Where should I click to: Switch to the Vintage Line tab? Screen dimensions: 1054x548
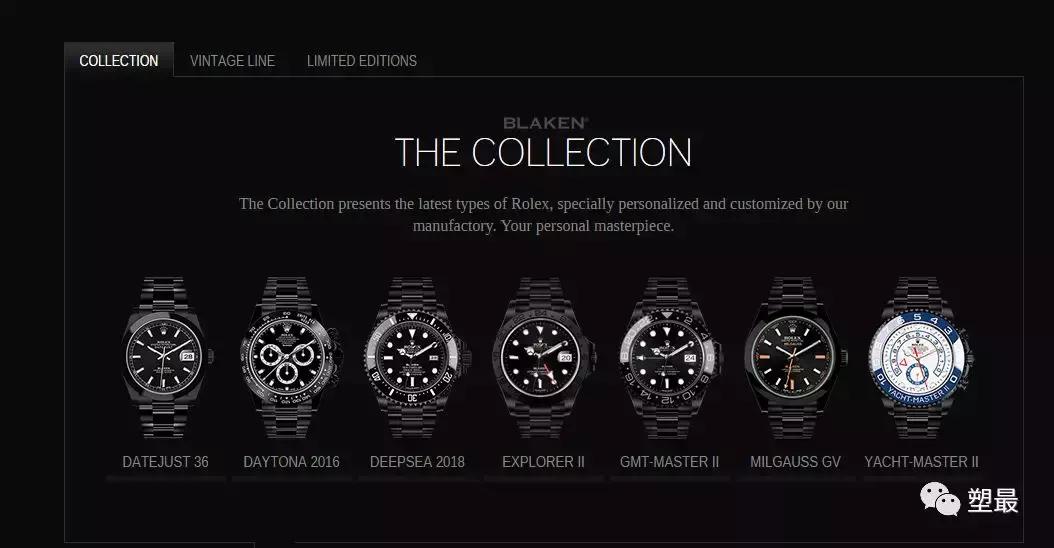tap(232, 61)
